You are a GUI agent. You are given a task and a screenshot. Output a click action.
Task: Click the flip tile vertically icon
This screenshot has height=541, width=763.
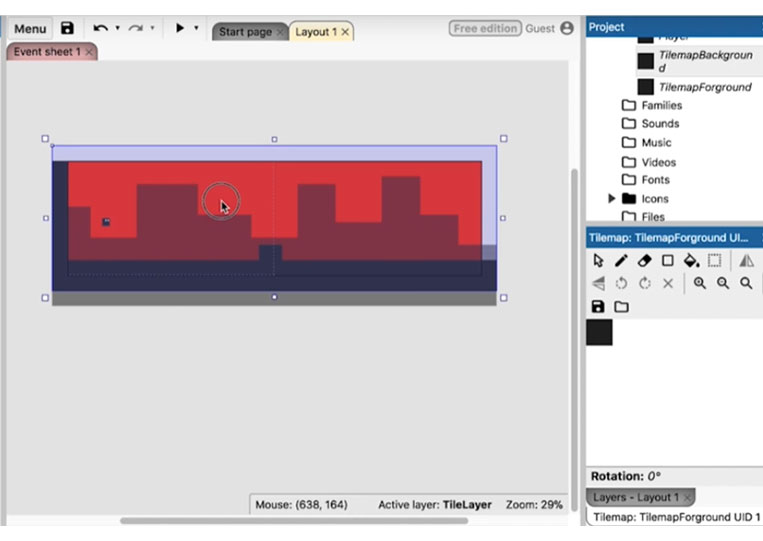[599, 283]
